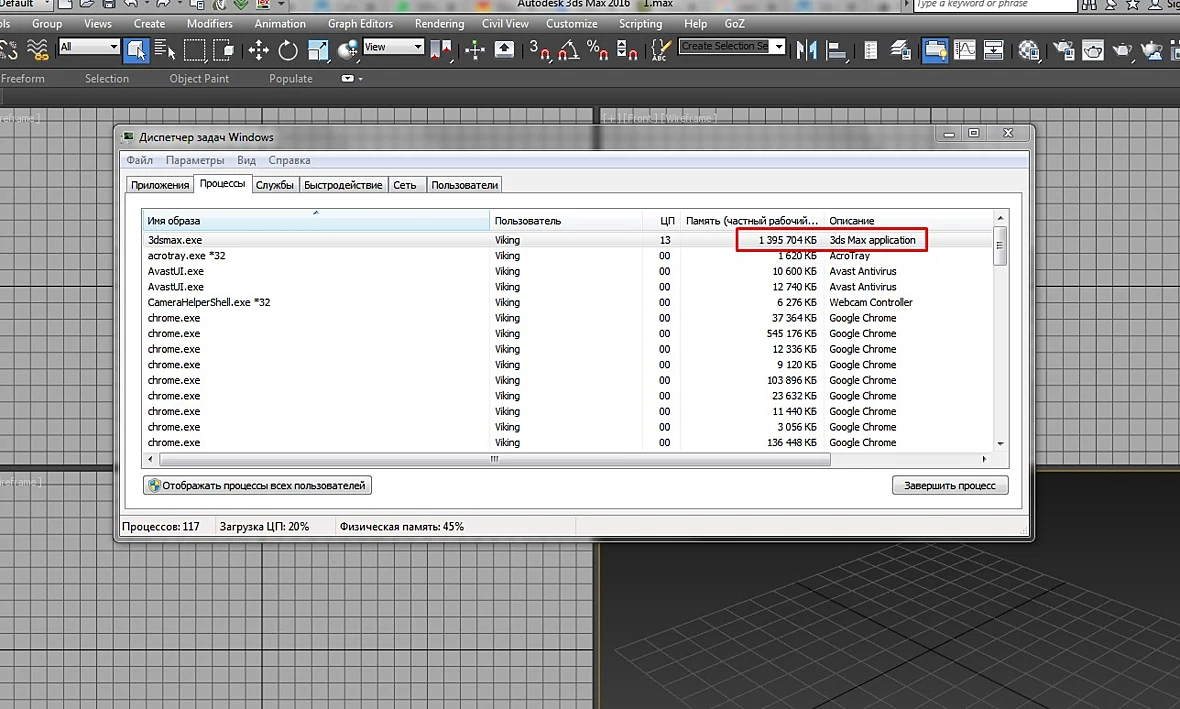Click the Mirror tool icon
The width and height of the screenshot is (1180, 709).
pyautogui.click(x=806, y=50)
